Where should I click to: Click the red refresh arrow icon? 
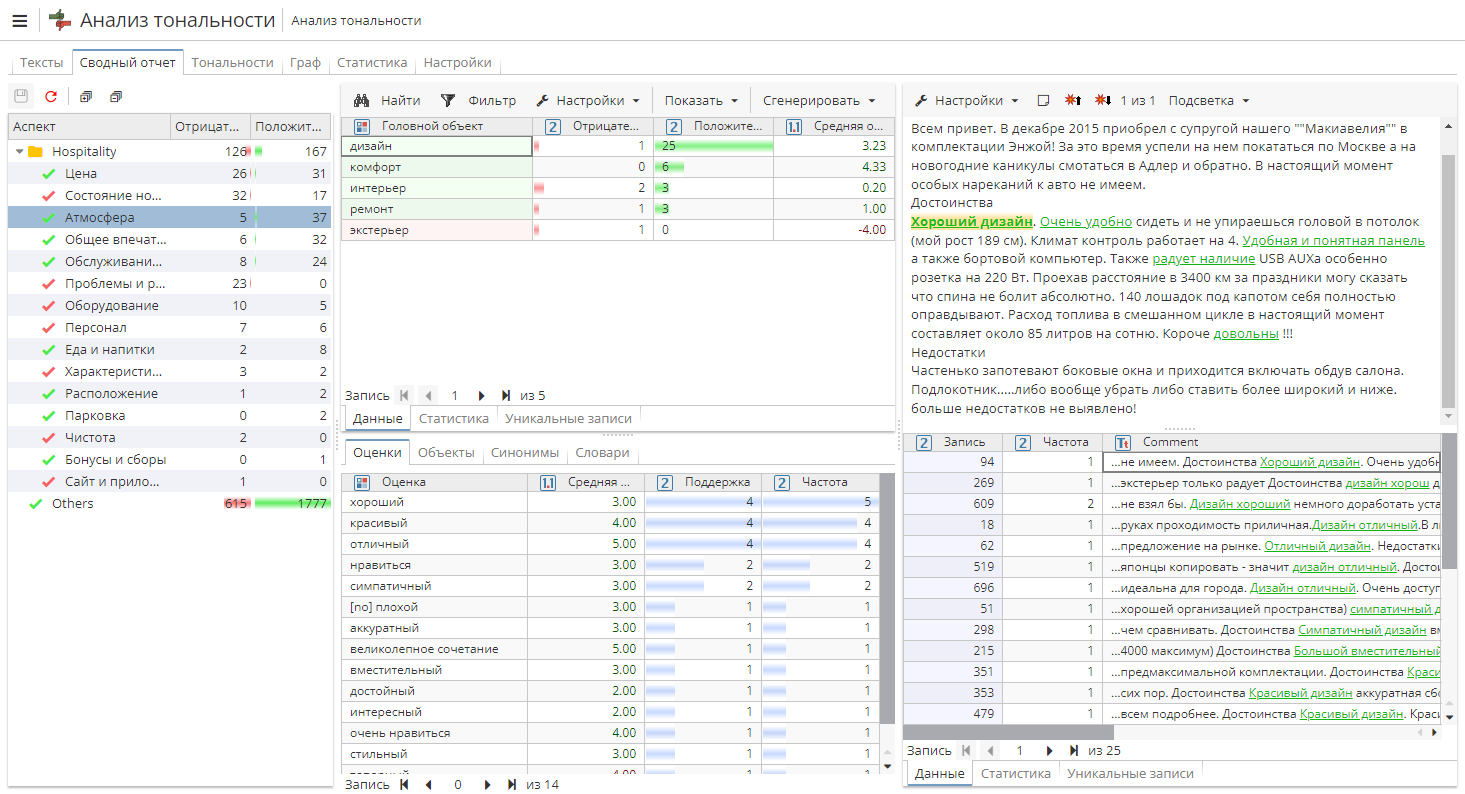(x=51, y=97)
